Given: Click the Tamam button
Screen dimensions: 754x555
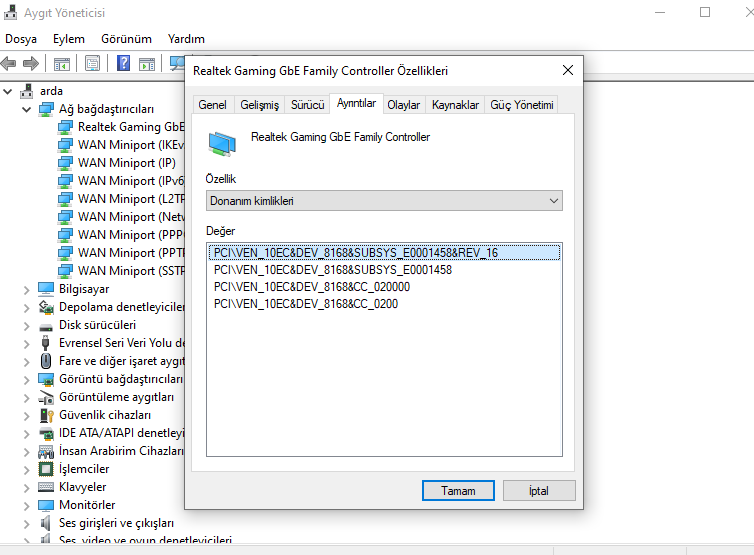Looking at the screenshot, I should coord(458,491).
